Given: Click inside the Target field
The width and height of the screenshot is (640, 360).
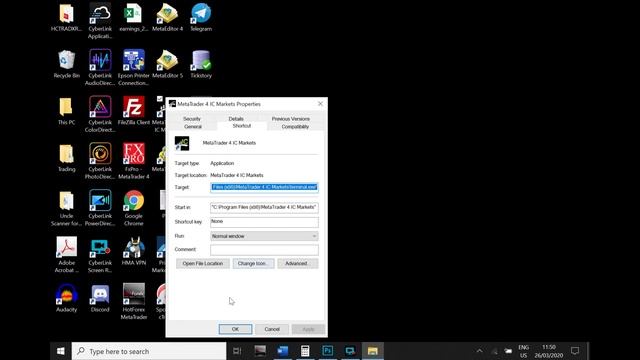Looking at the screenshot, I should 264,187.
